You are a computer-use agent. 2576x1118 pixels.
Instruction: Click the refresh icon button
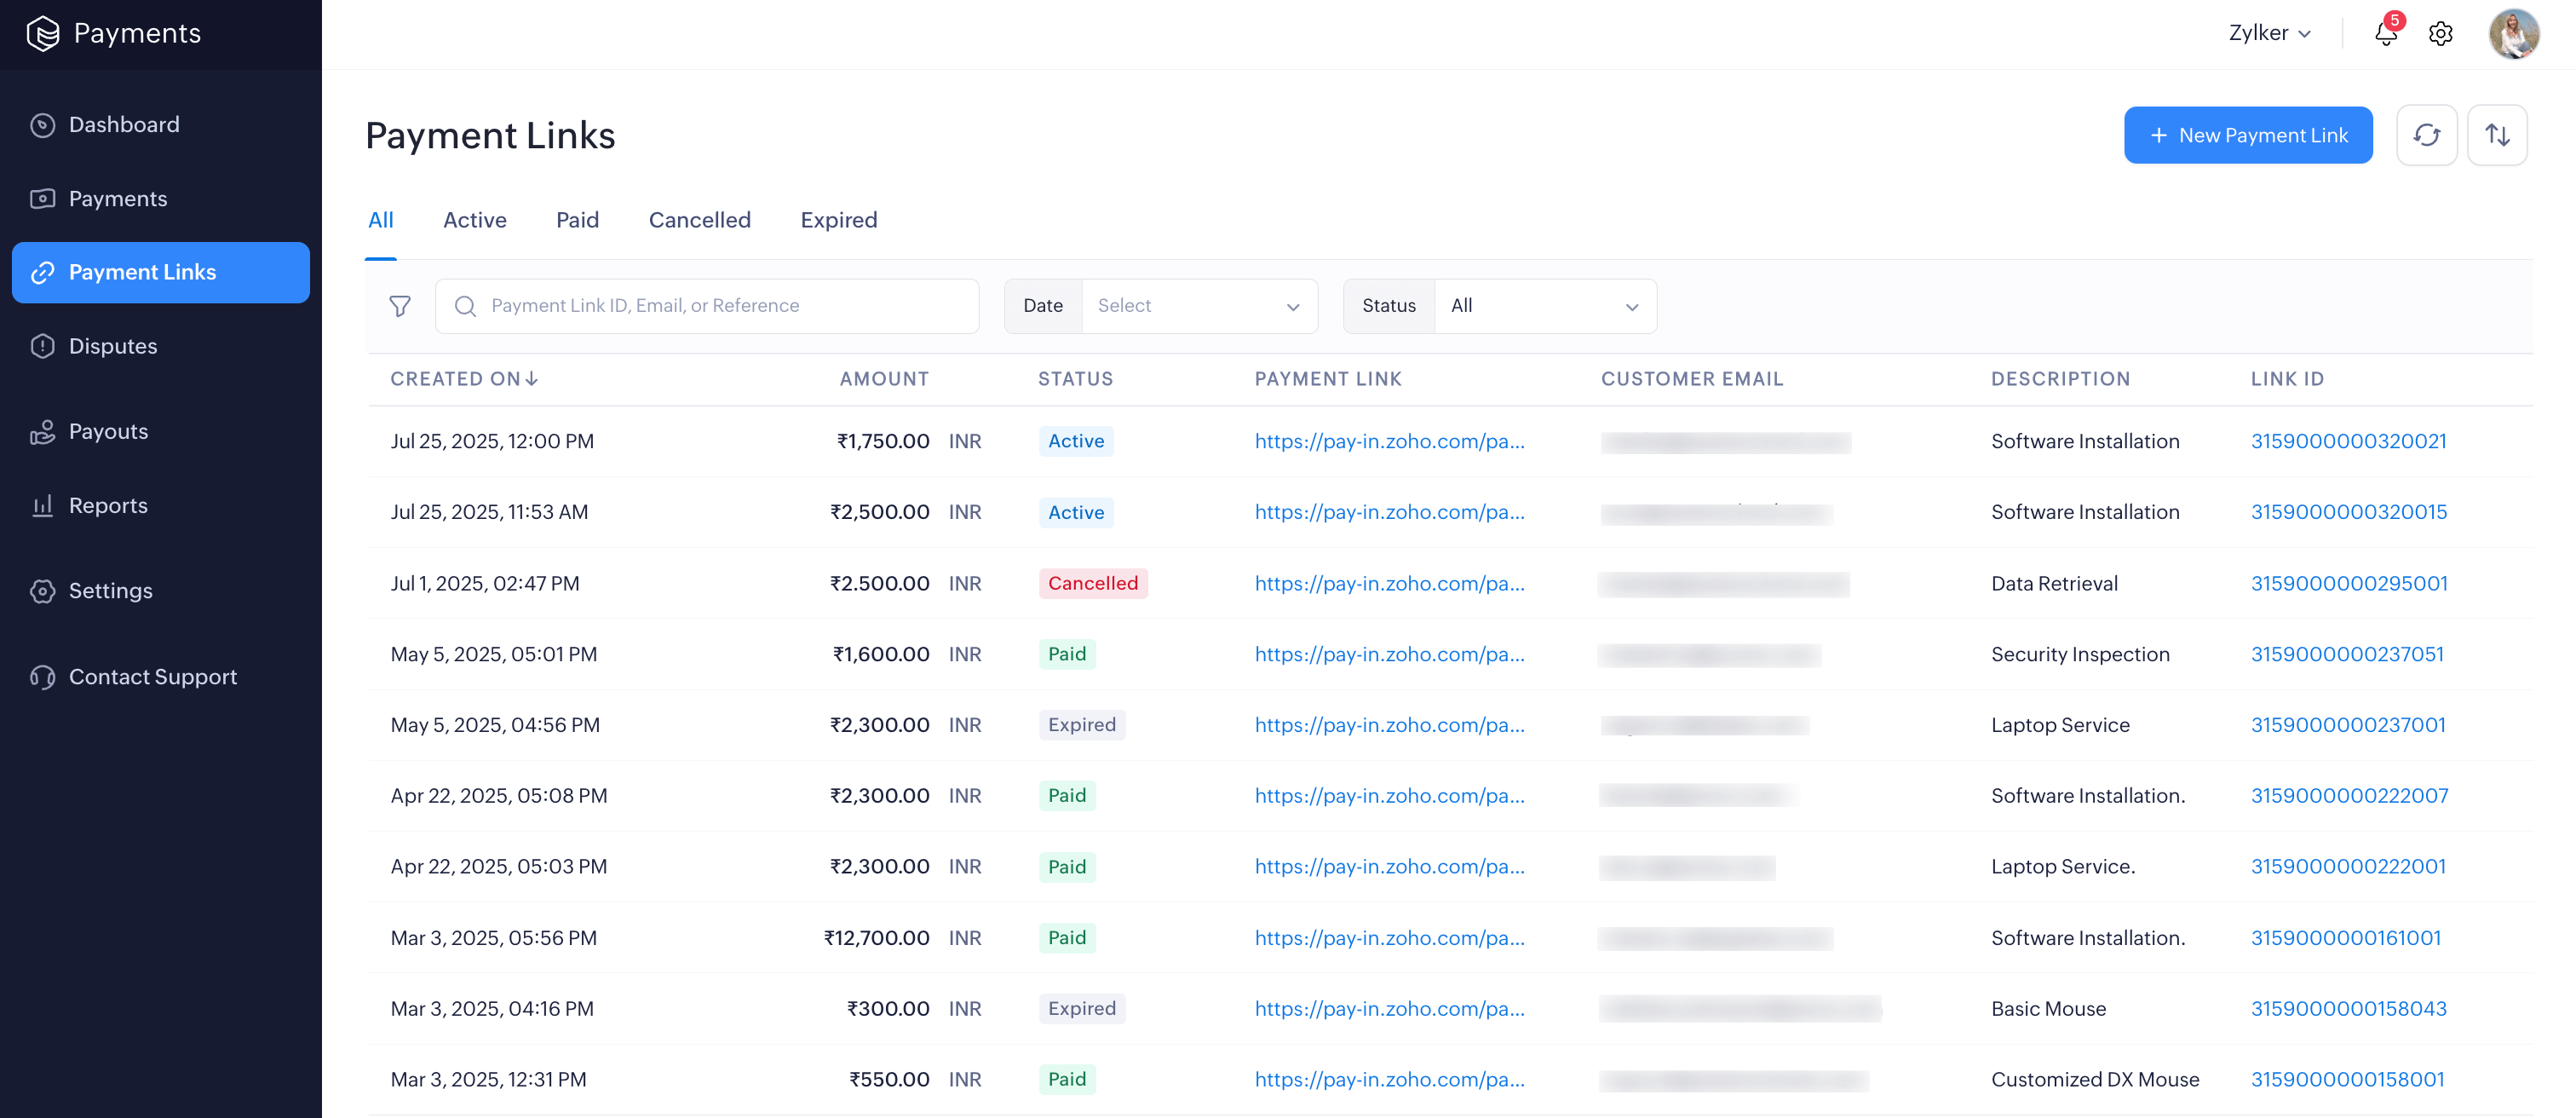tap(2426, 135)
